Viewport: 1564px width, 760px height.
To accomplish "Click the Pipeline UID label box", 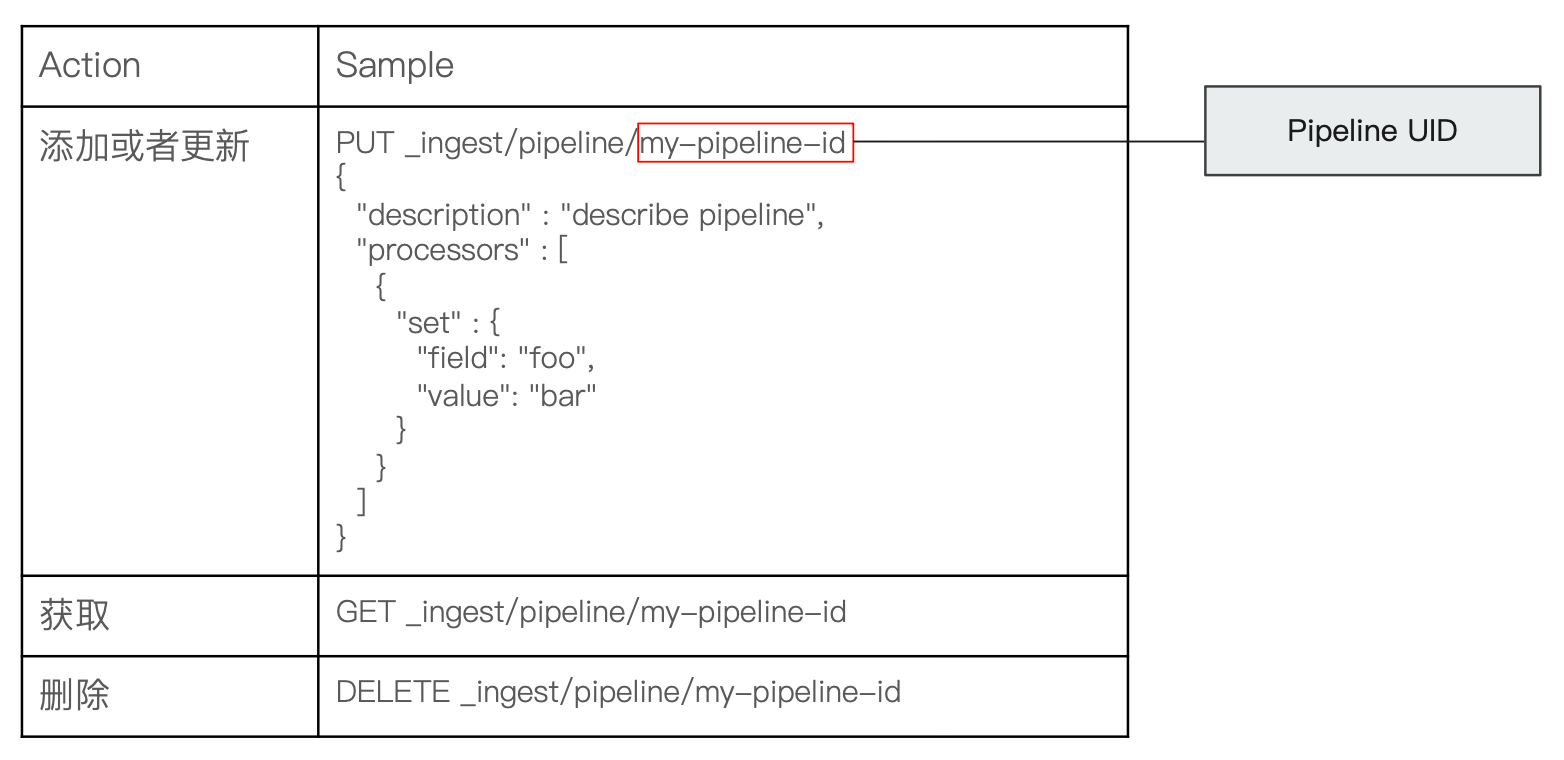I will point(1372,131).
